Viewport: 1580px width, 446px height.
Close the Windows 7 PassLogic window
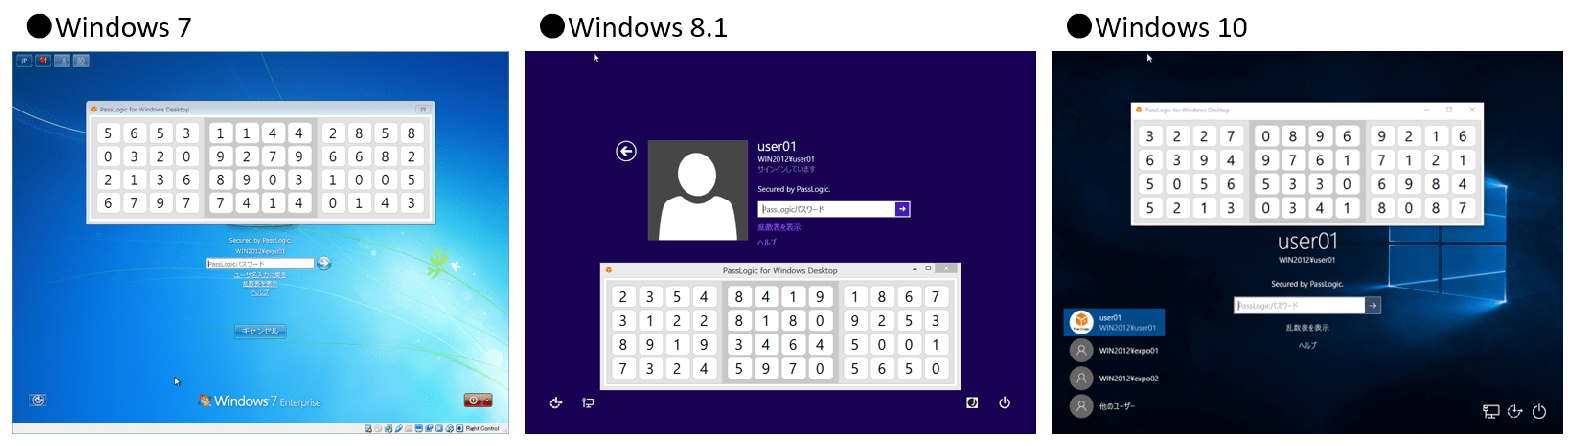422,109
